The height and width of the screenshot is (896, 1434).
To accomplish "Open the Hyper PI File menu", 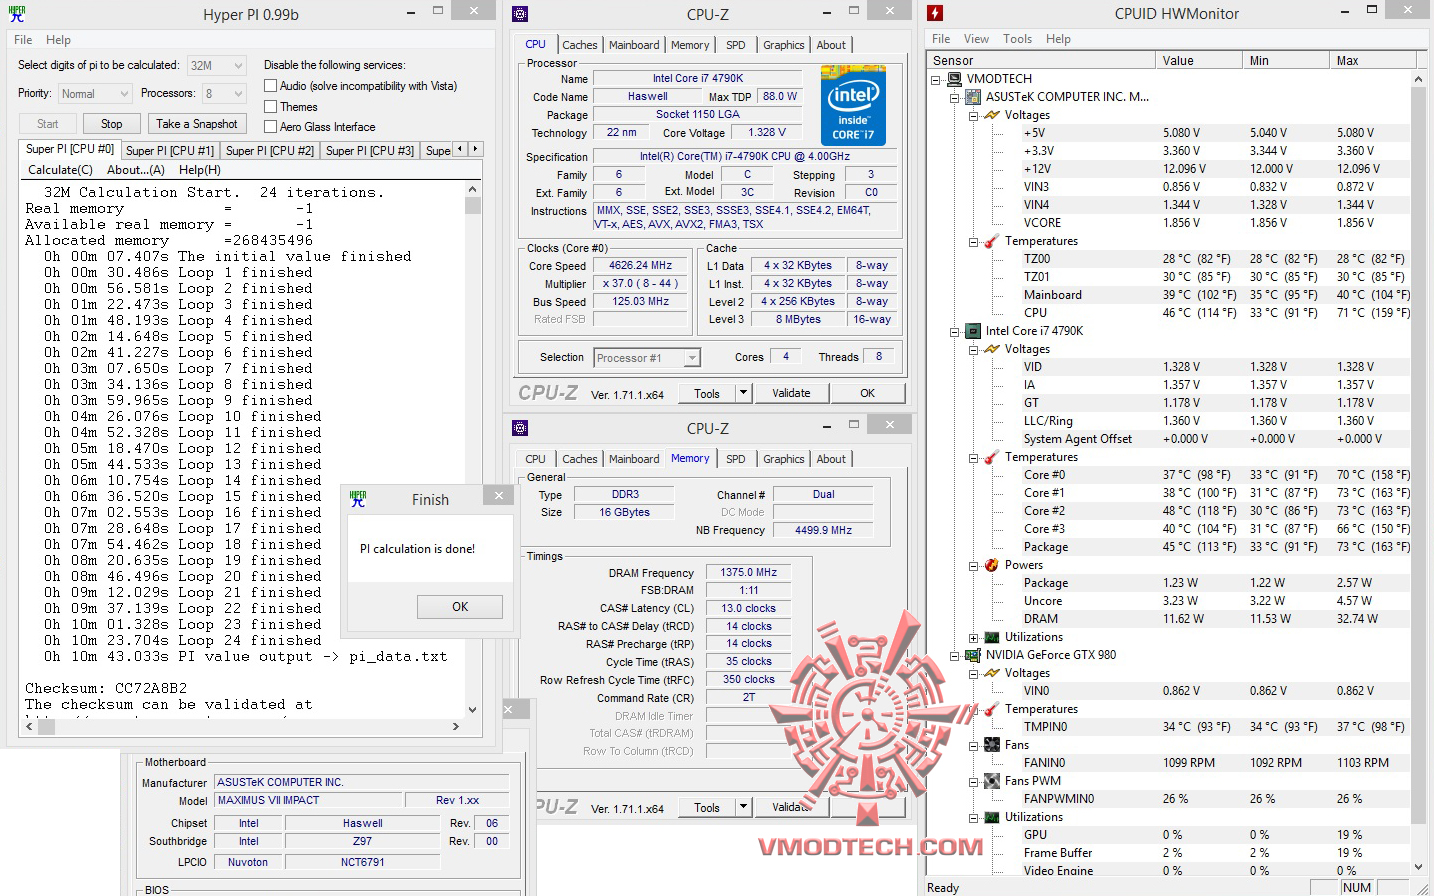I will coord(23,40).
